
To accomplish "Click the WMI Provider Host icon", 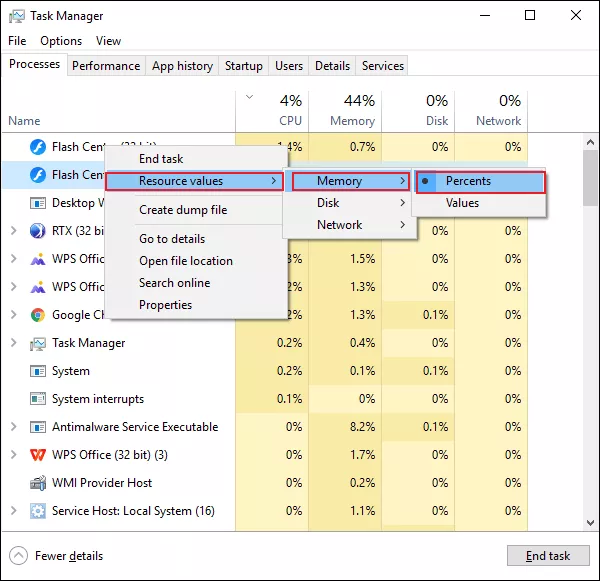I will 38,483.
